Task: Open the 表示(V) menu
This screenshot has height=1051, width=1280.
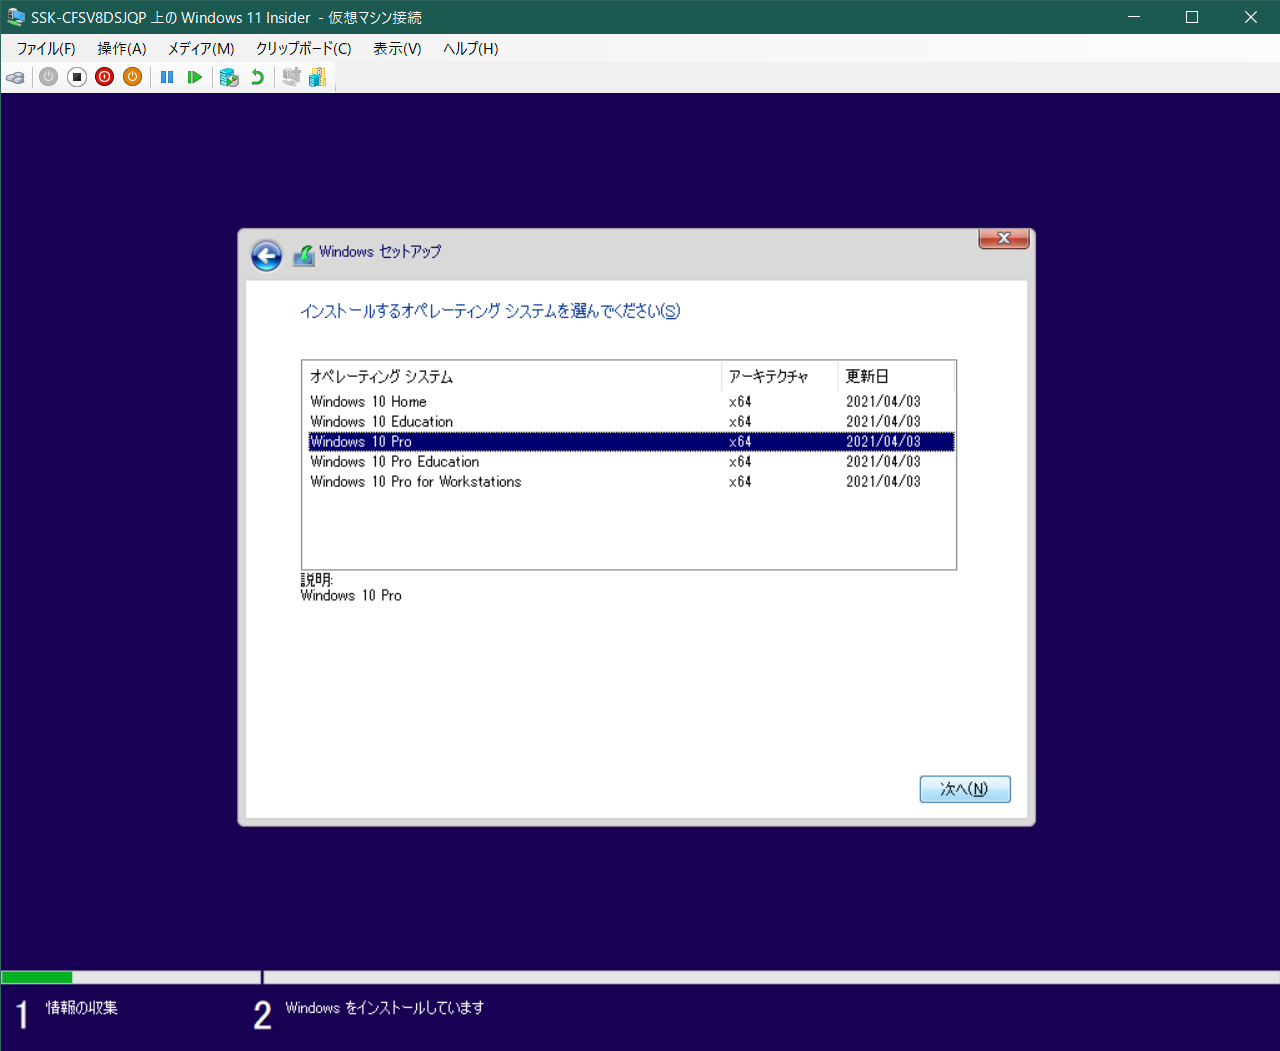Action: [397, 48]
